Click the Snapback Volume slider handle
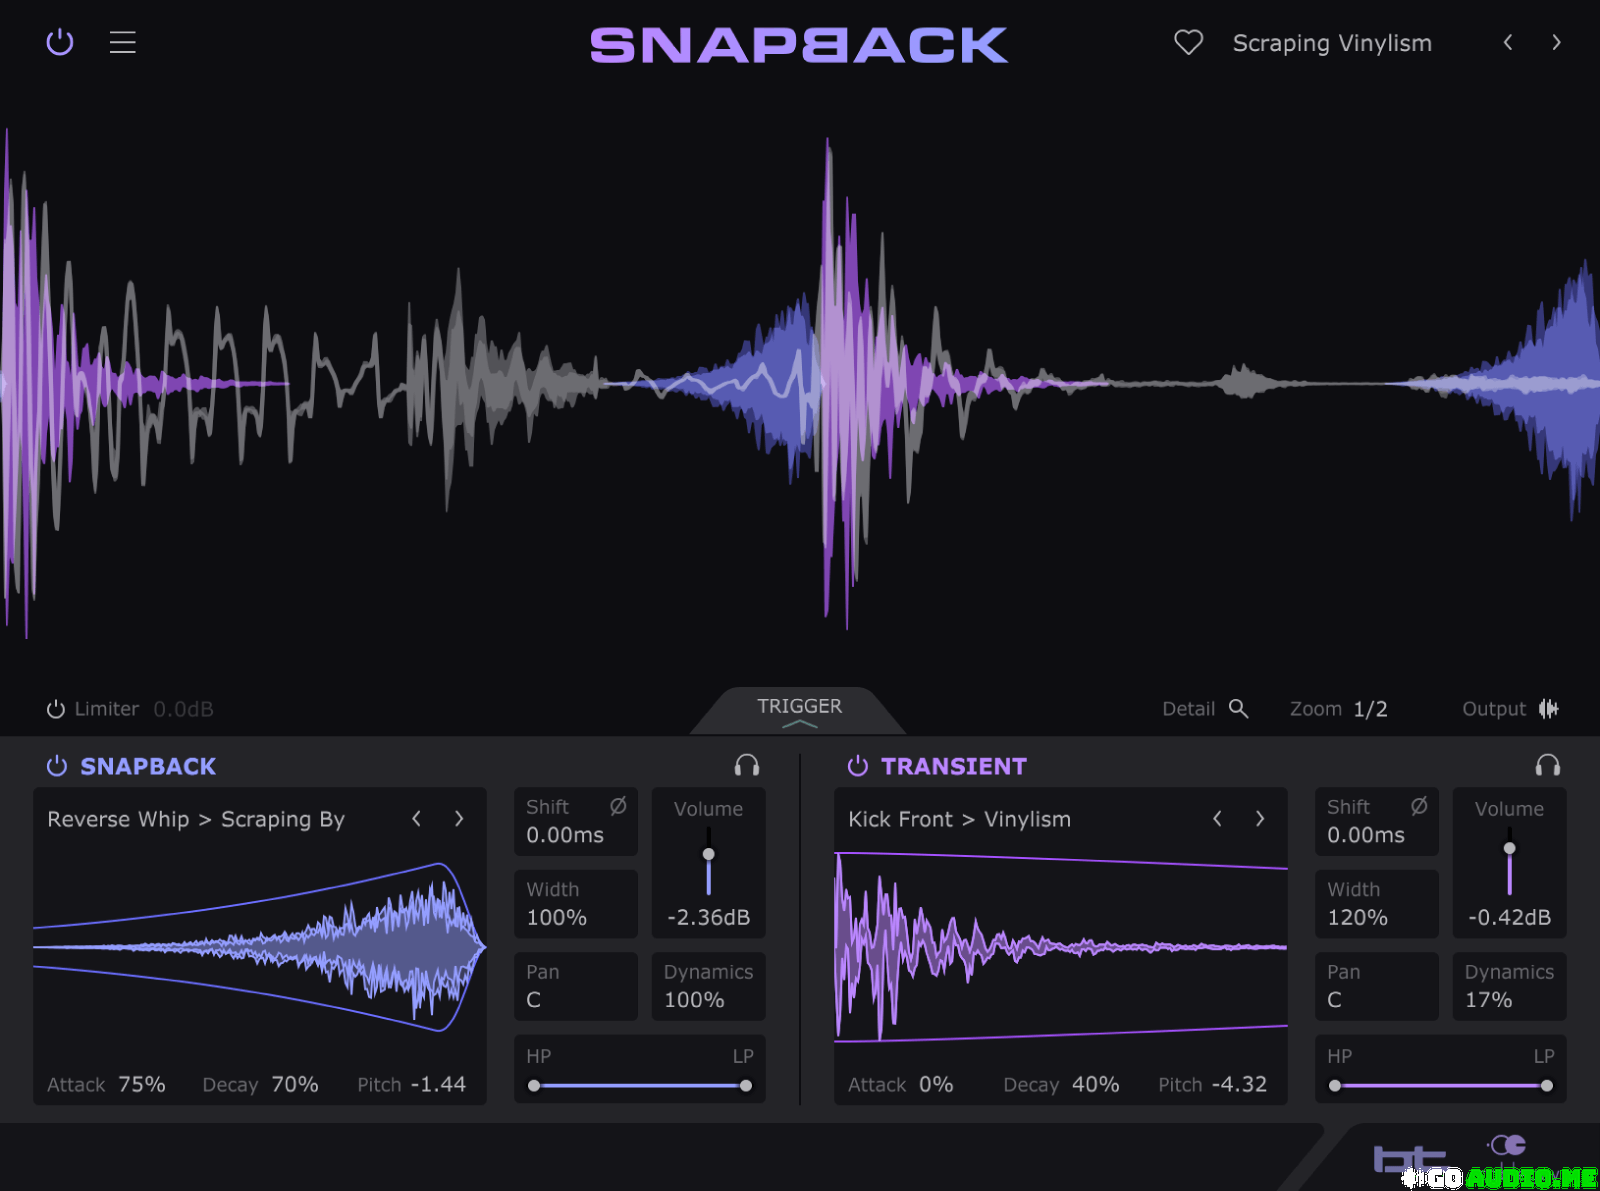1600x1191 pixels. (709, 854)
